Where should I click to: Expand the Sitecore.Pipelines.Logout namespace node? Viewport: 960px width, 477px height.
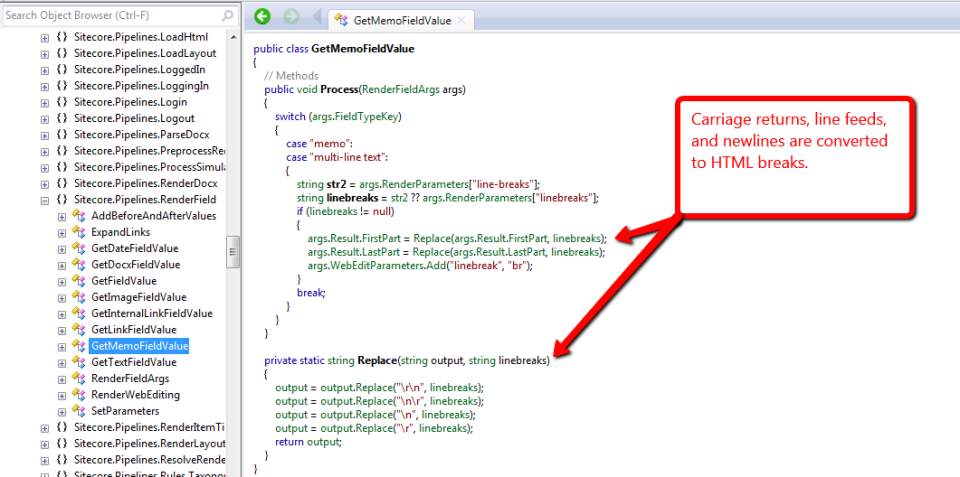coord(44,119)
